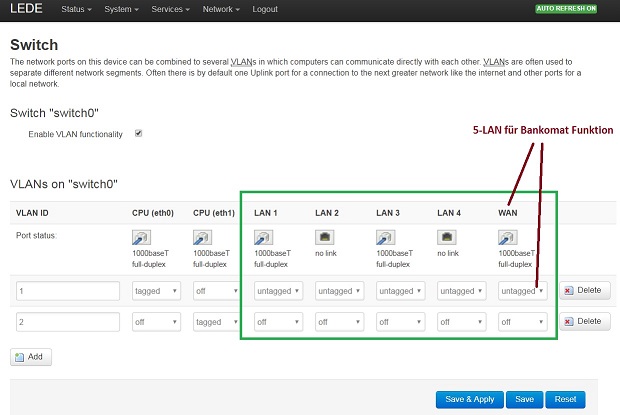The image size is (620, 415).
Task: Click the LAN 1 column header
Action: click(x=266, y=213)
